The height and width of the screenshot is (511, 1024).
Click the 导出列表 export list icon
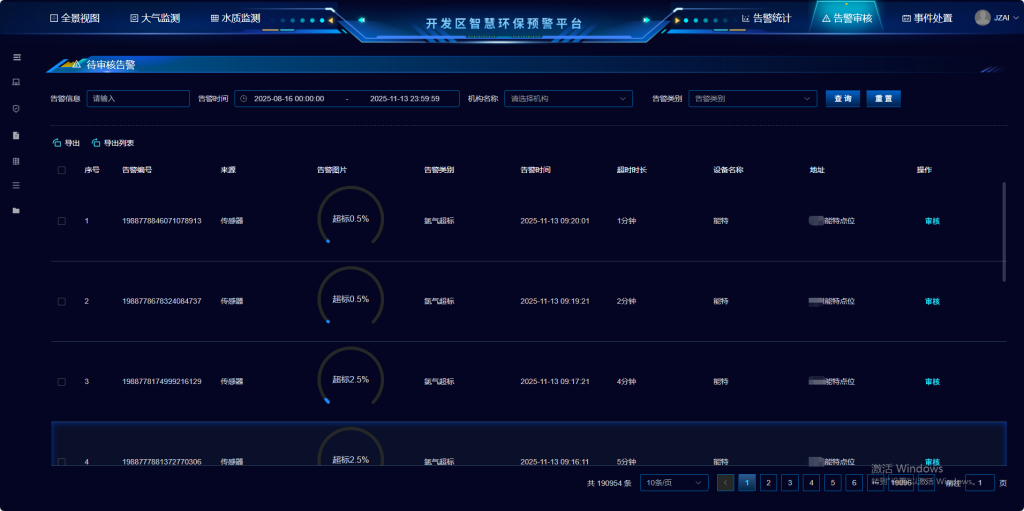pos(96,143)
